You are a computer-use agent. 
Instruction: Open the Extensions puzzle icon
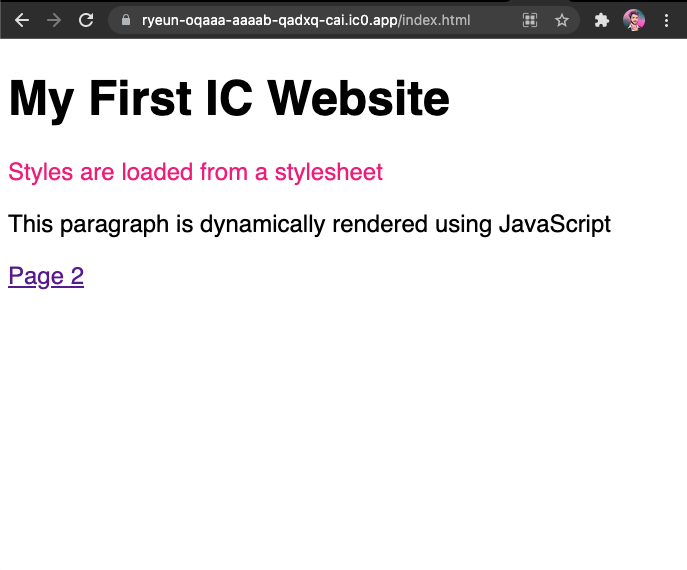click(601, 20)
